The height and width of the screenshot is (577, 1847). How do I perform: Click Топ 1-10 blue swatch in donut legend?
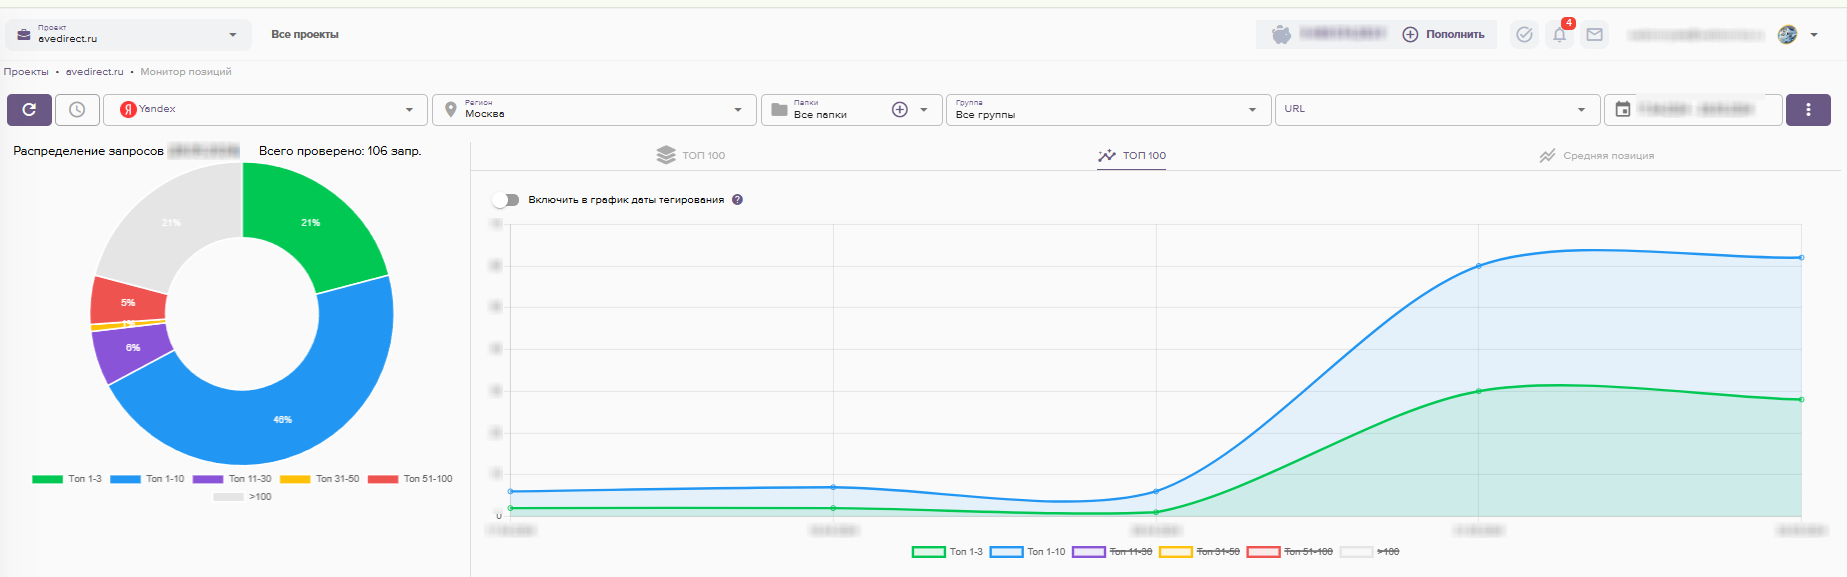(126, 479)
